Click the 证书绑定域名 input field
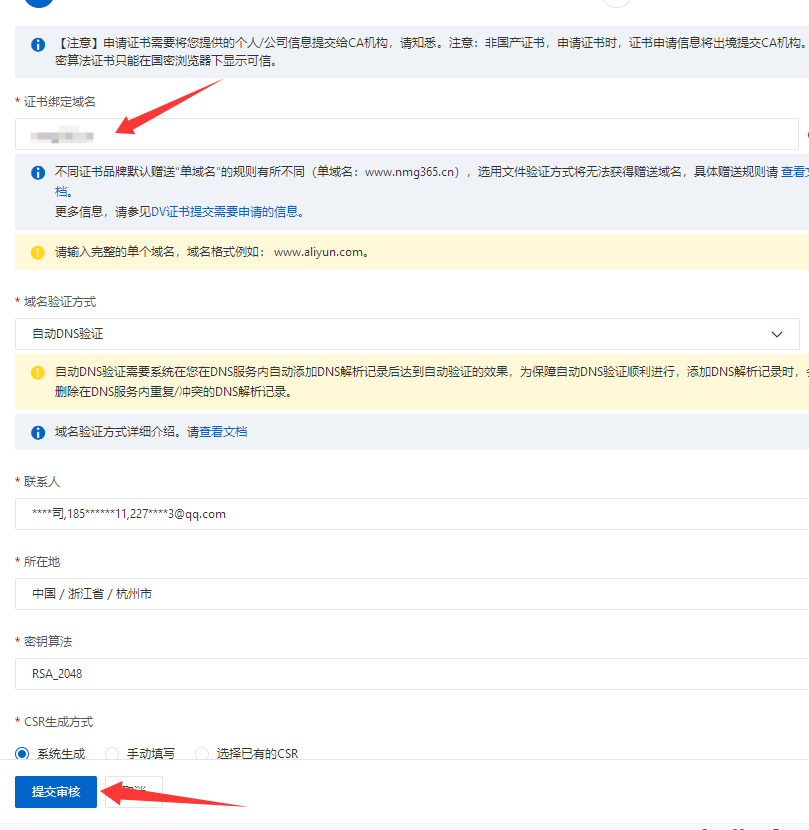The height and width of the screenshot is (830, 809). (400, 134)
